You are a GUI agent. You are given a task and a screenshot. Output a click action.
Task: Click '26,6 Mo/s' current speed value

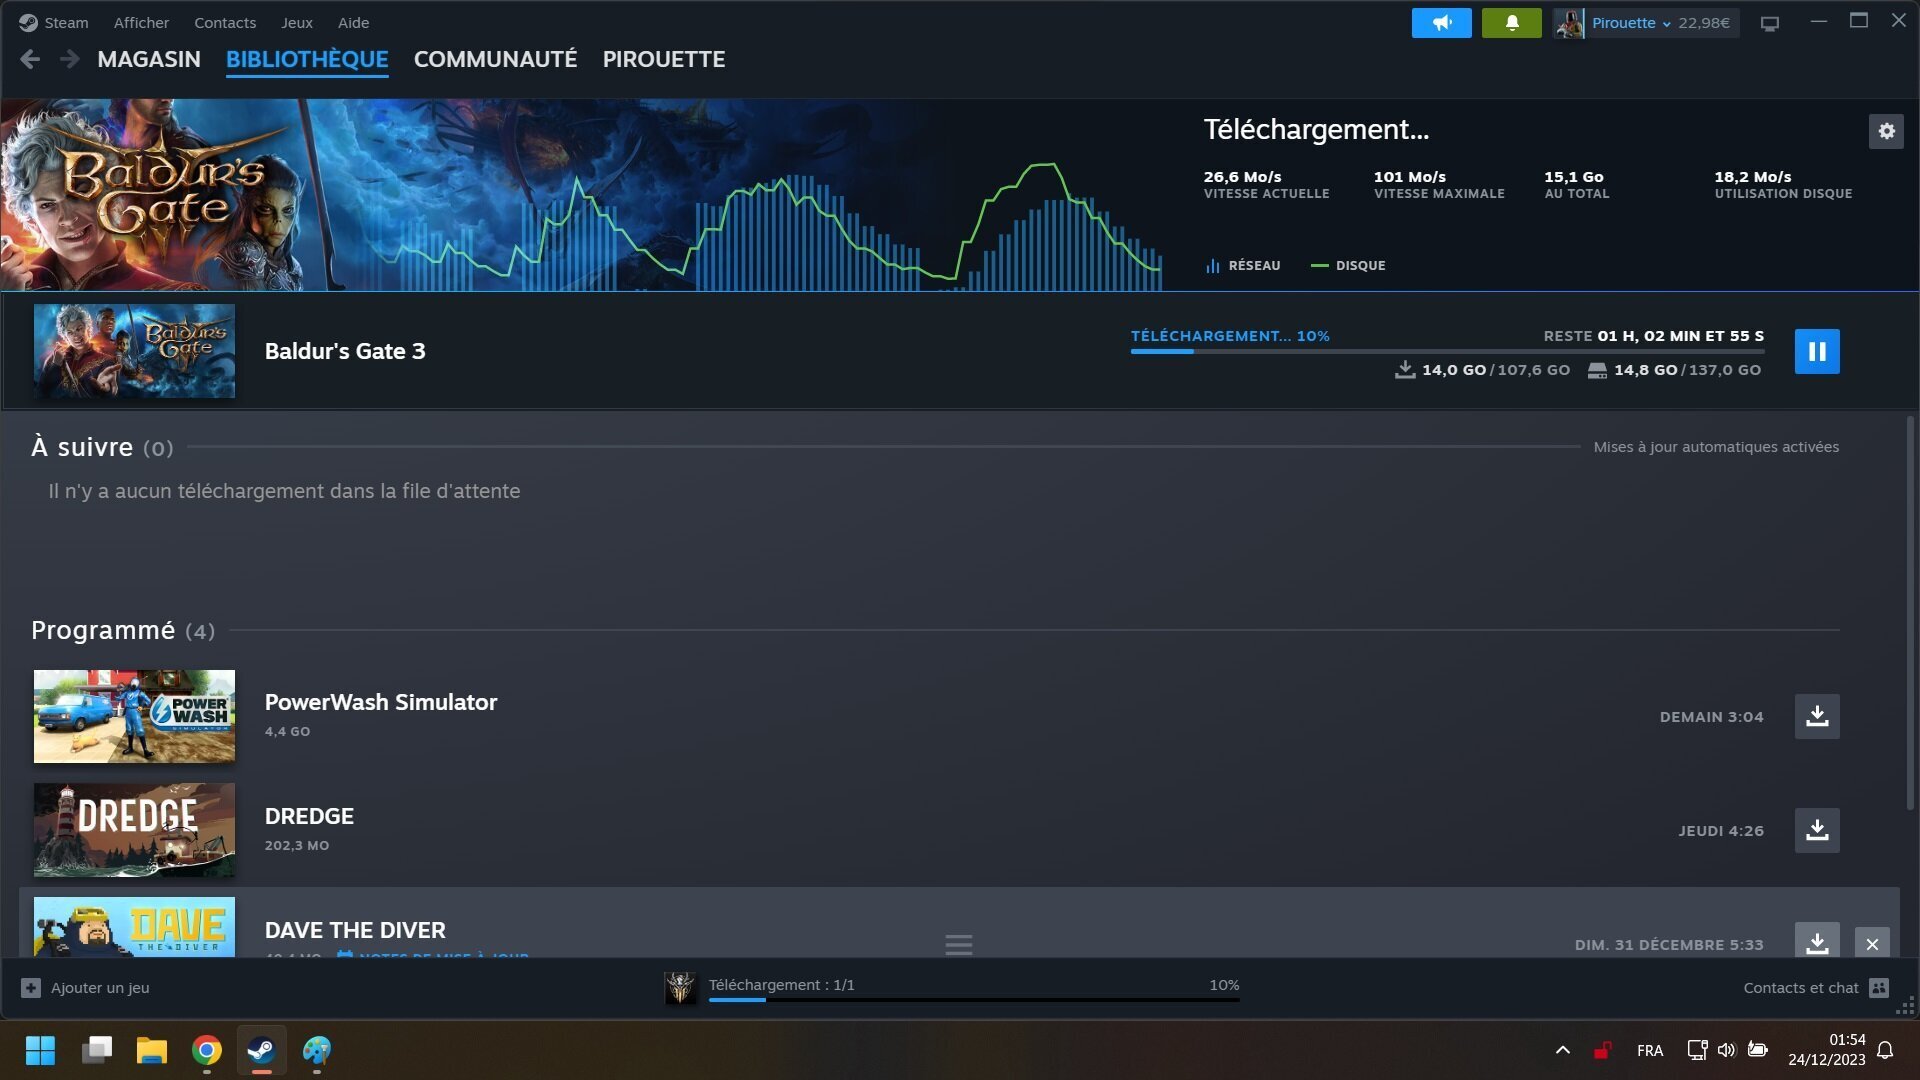point(1242,176)
